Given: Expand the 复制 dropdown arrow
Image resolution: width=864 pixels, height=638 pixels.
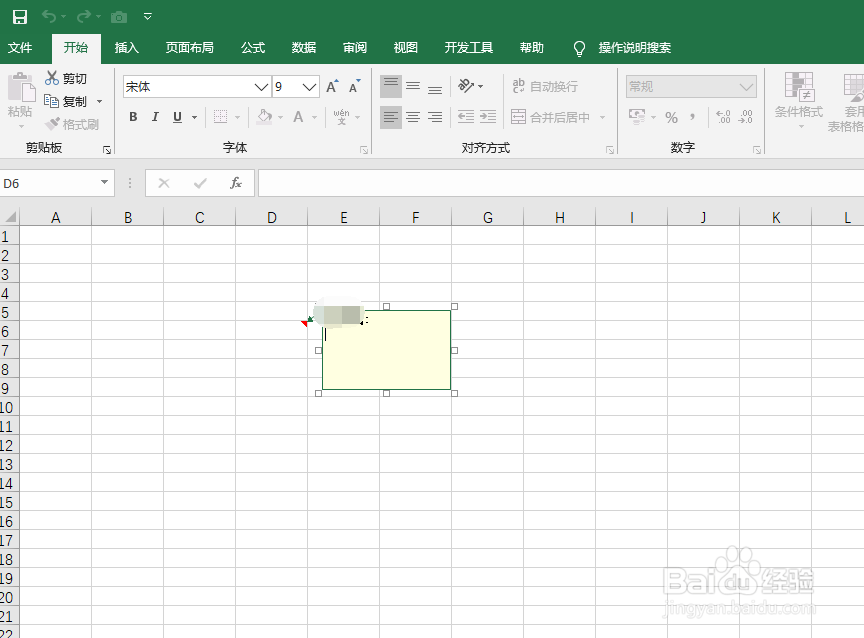Looking at the screenshot, I should pyautogui.click(x=100, y=101).
